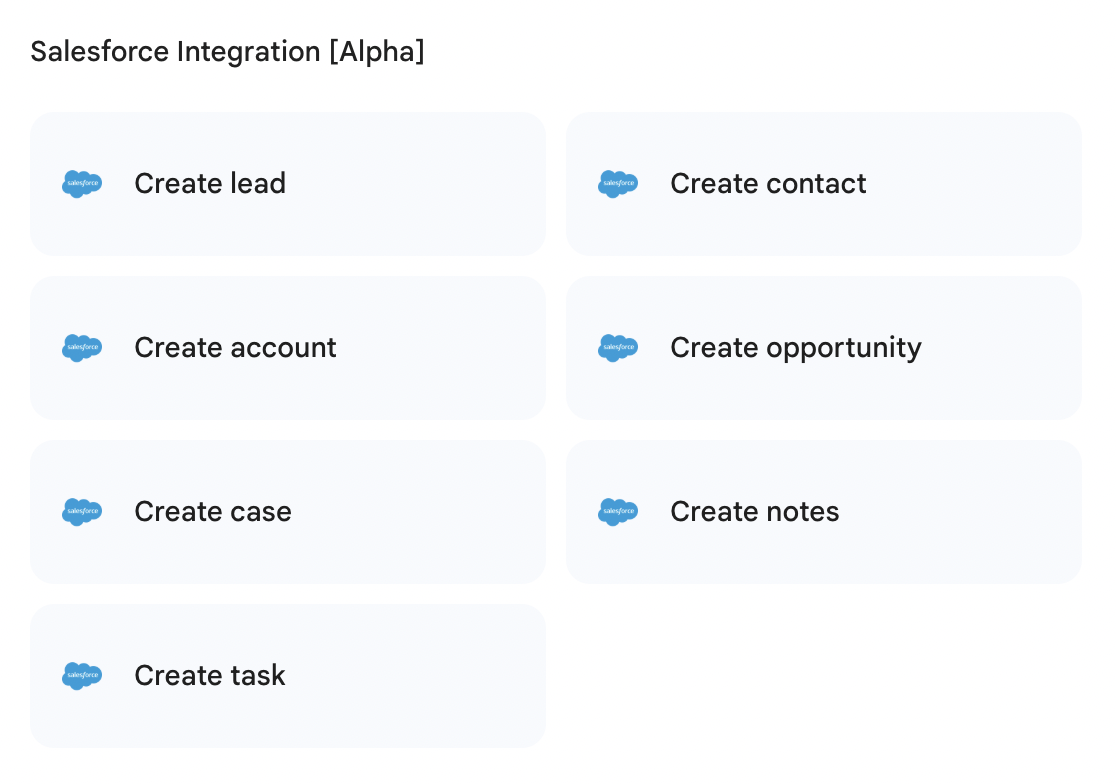This screenshot has width=1116, height=784.
Task: Choose the Create lead action
Action: click(210, 184)
